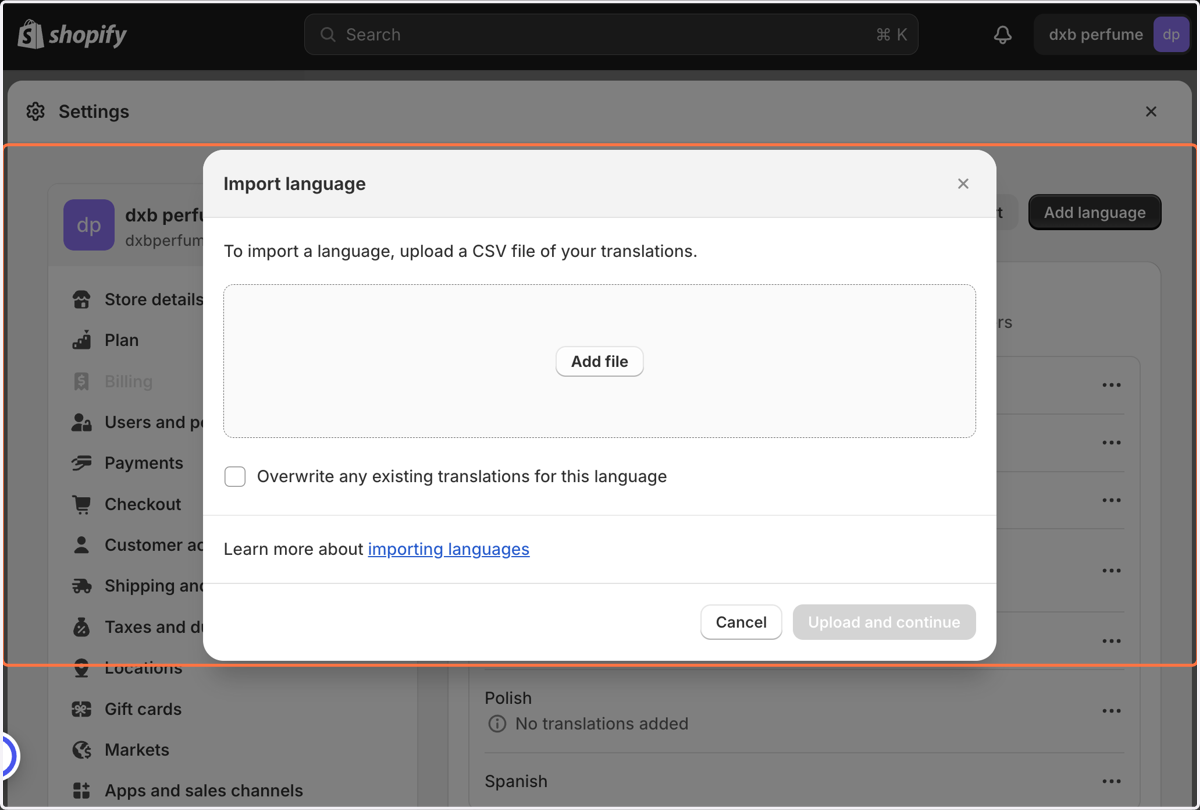Click the Spanish language name
Viewport: 1200px width, 810px height.
click(516, 782)
